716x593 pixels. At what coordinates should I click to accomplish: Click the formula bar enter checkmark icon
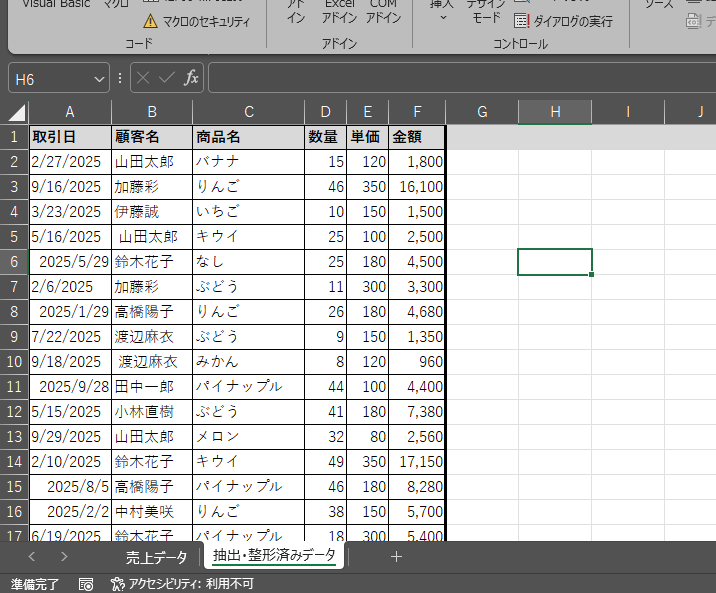(x=167, y=78)
